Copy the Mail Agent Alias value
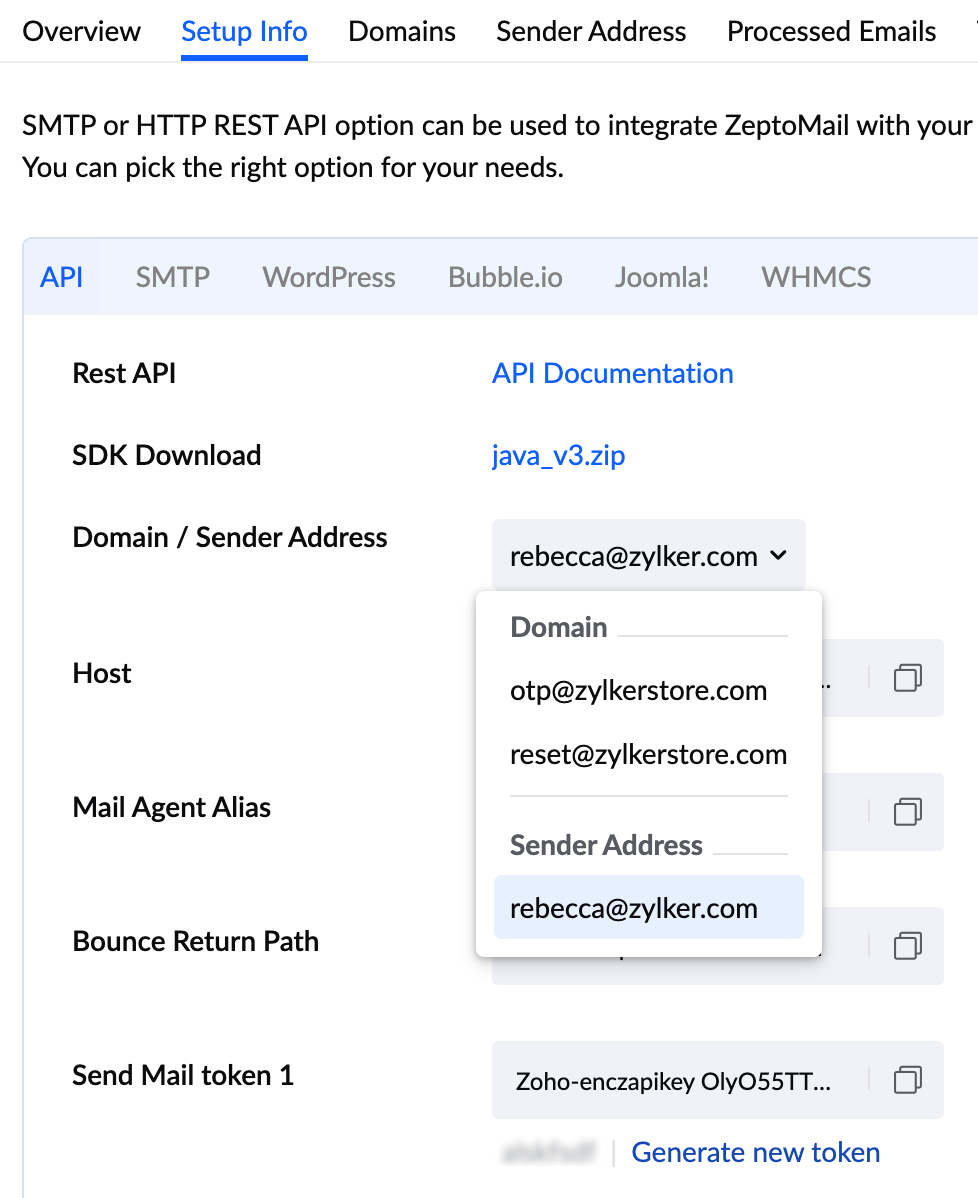 [x=908, y=811]
